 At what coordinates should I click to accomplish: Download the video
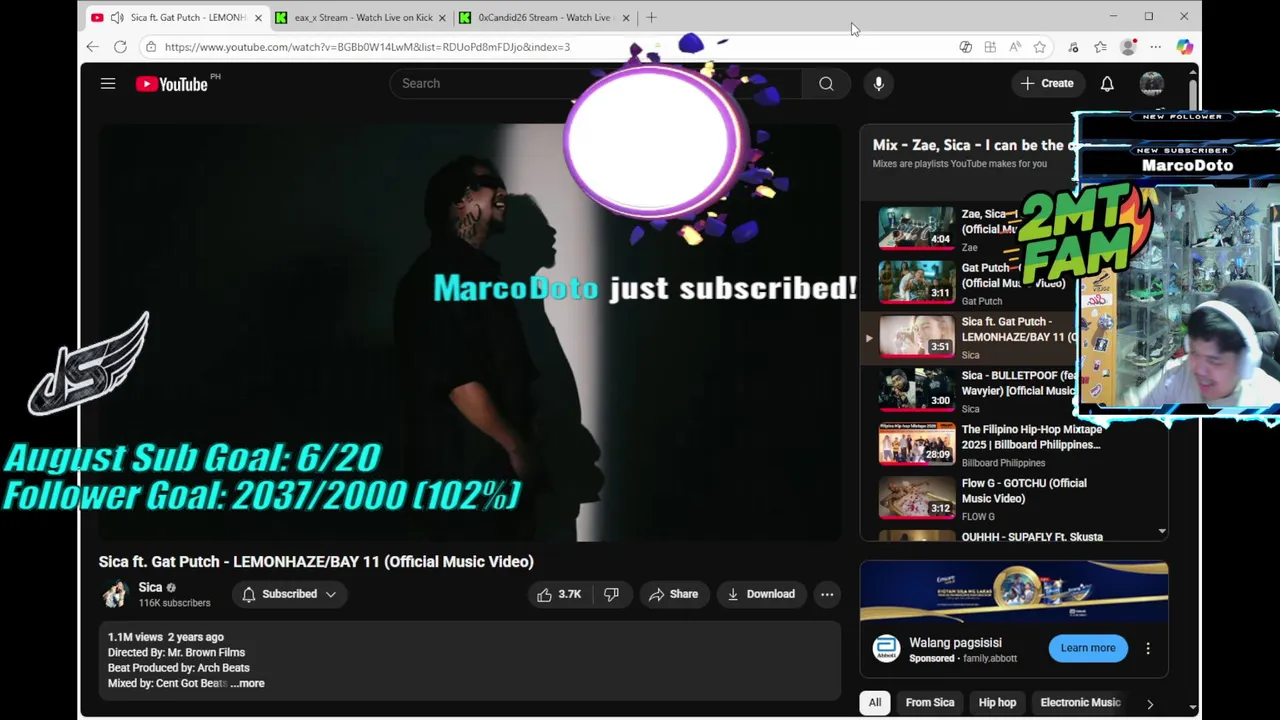761,594
